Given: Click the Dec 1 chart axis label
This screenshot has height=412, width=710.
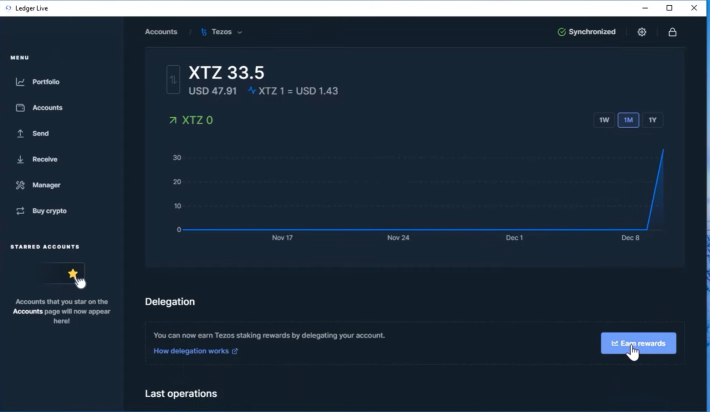Looking at the screenshot, I should 514,238.
